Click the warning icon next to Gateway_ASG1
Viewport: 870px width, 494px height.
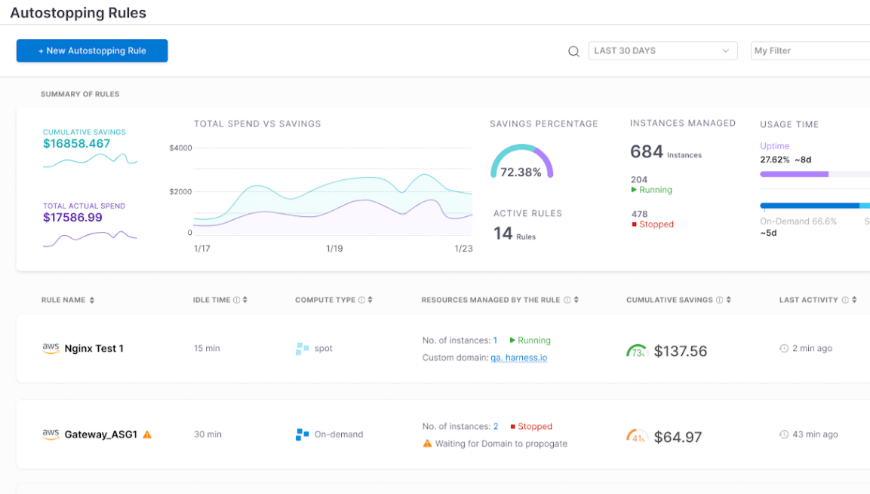point(147,435)
